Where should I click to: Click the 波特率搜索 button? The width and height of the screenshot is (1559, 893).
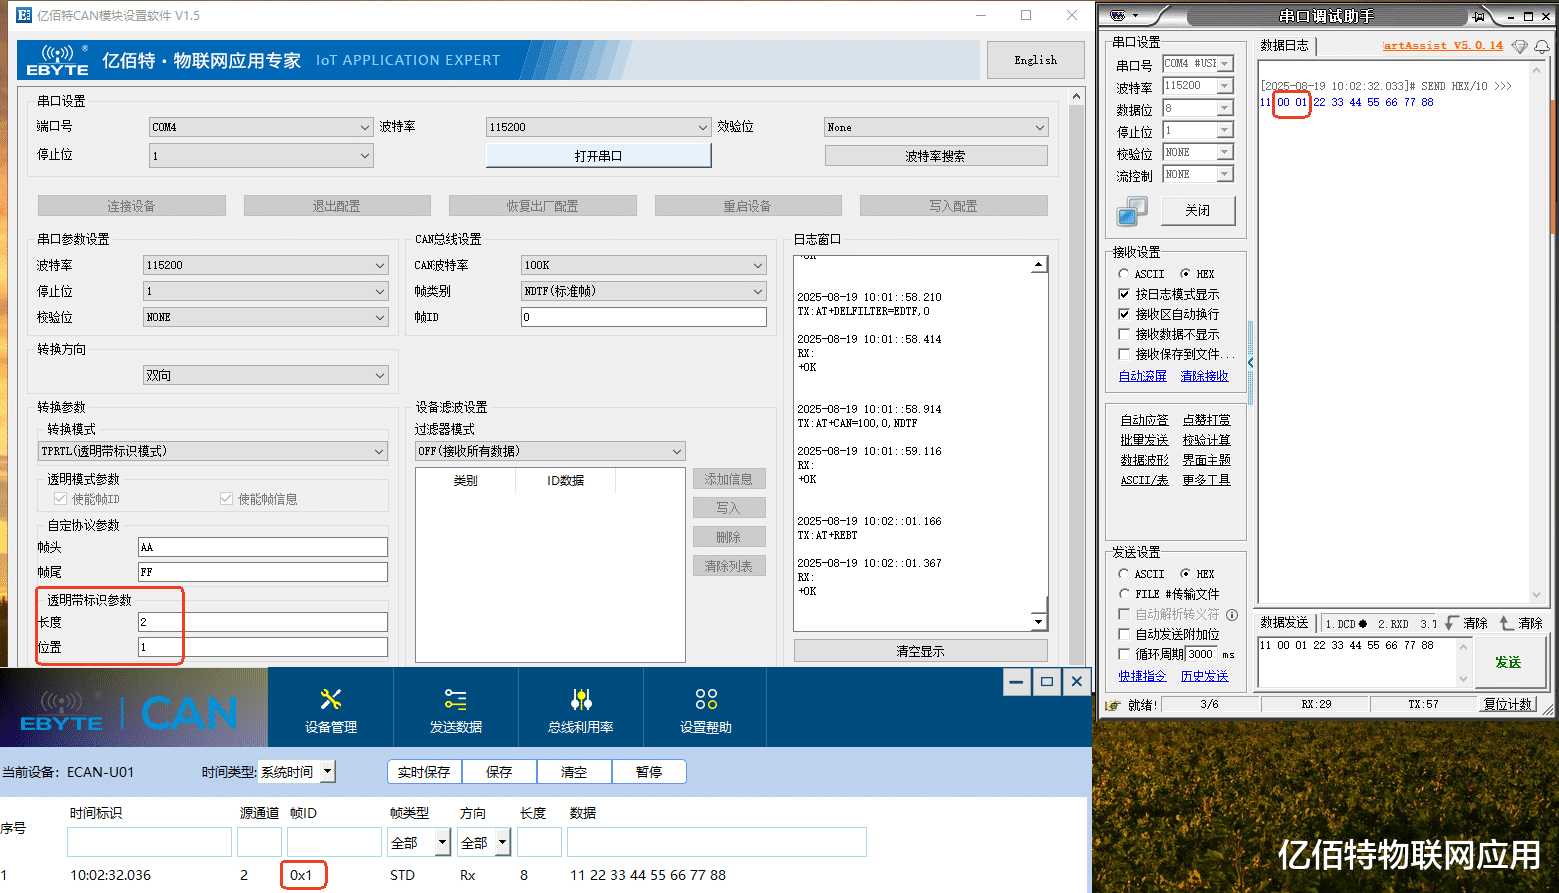coord(936,156)
